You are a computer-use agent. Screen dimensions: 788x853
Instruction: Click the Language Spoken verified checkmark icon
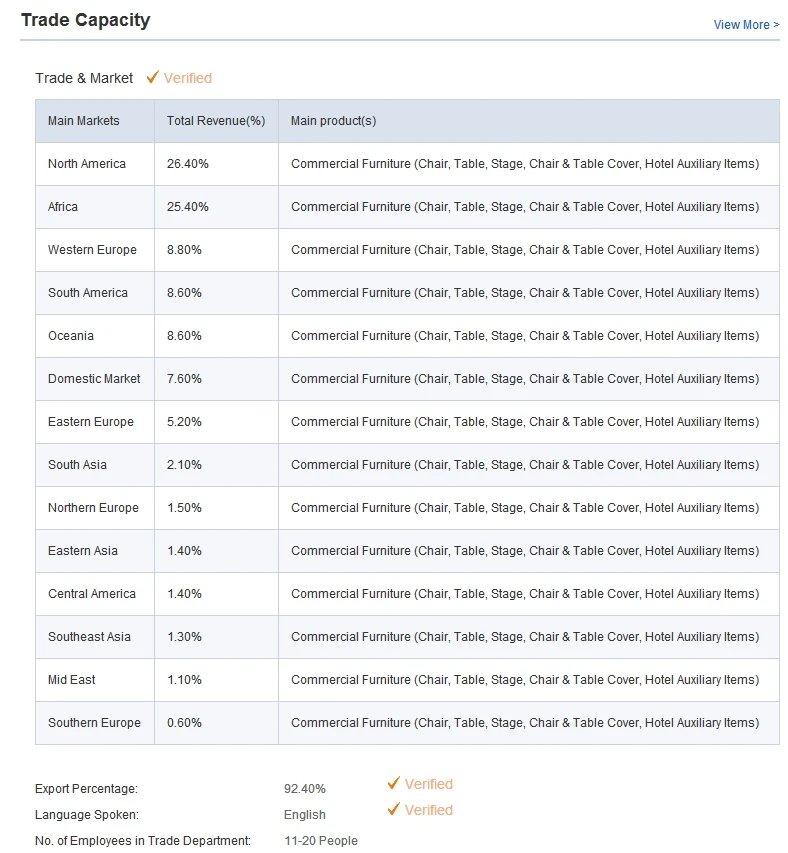pyautogui.click(x=394, y=809)
